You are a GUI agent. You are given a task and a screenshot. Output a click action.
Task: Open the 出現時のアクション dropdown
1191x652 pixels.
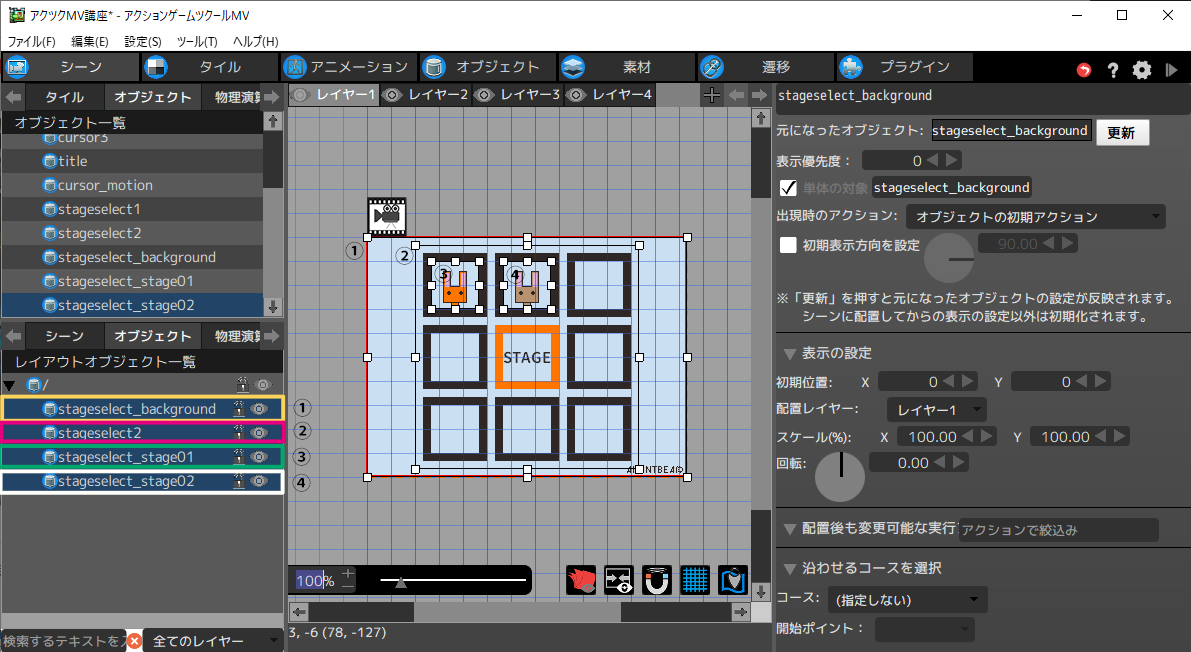pos(1035,217)
